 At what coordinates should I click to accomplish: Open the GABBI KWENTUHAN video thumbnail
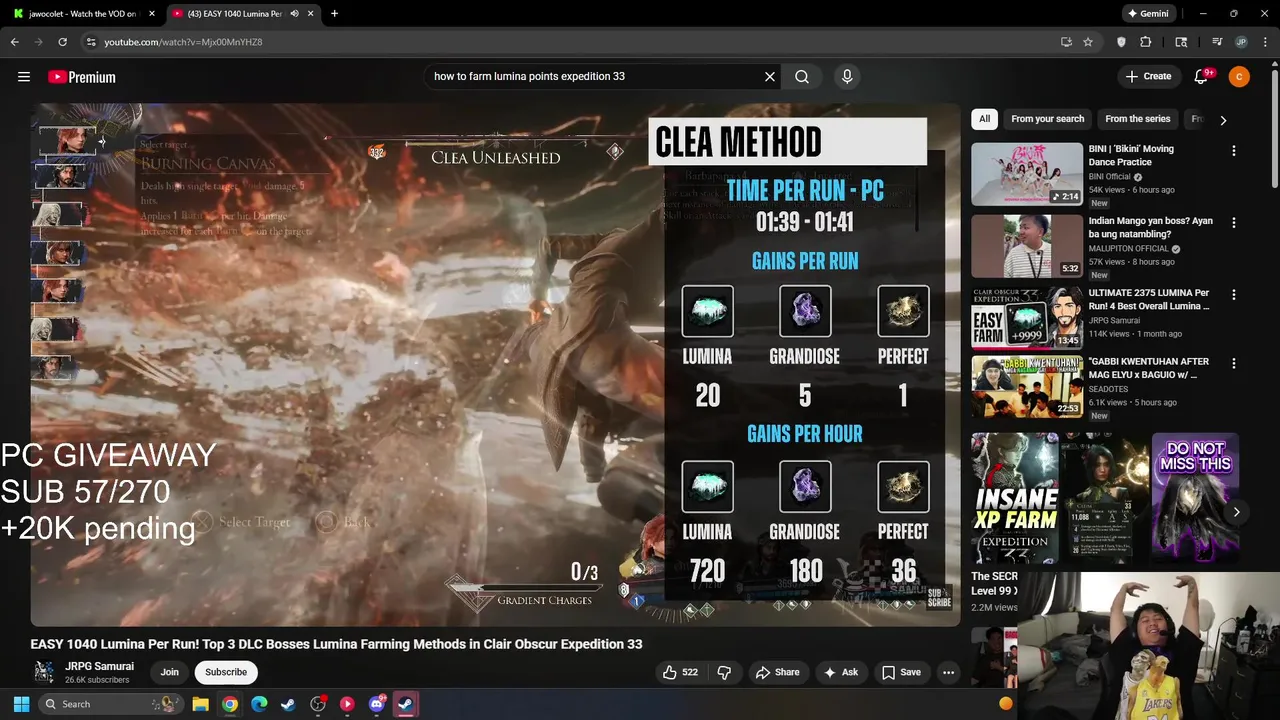tap(1027, 387)
